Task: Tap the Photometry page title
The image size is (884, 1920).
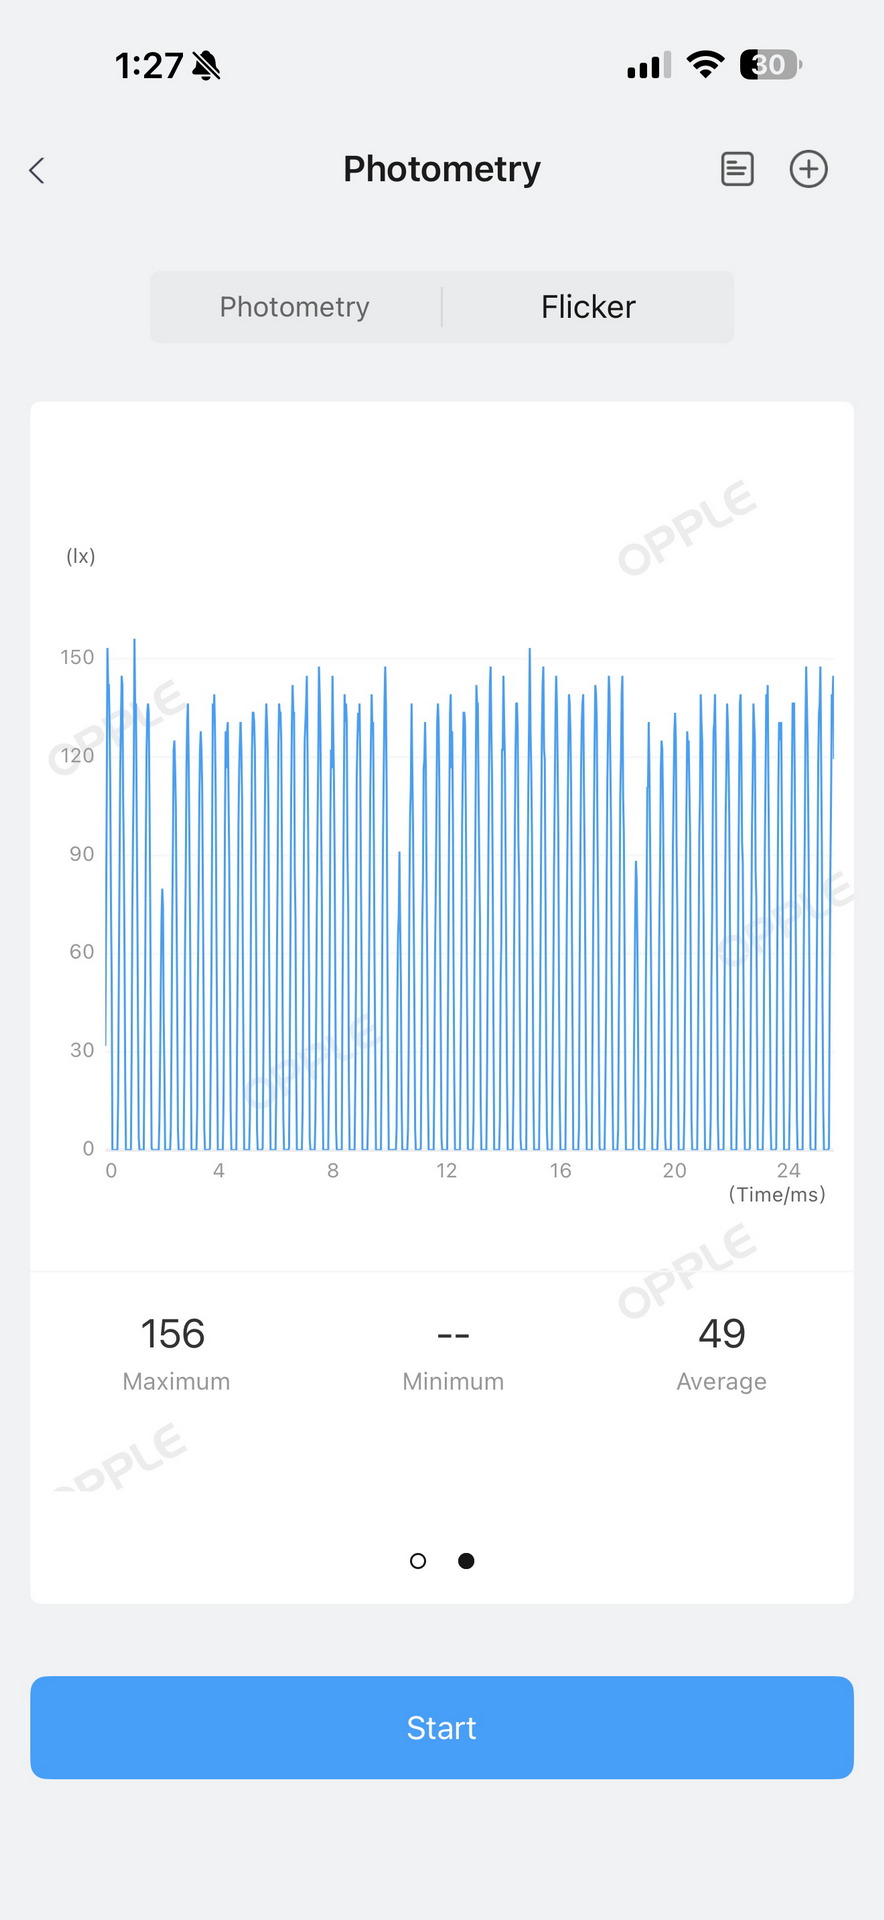Action: (x=441, y=169)
